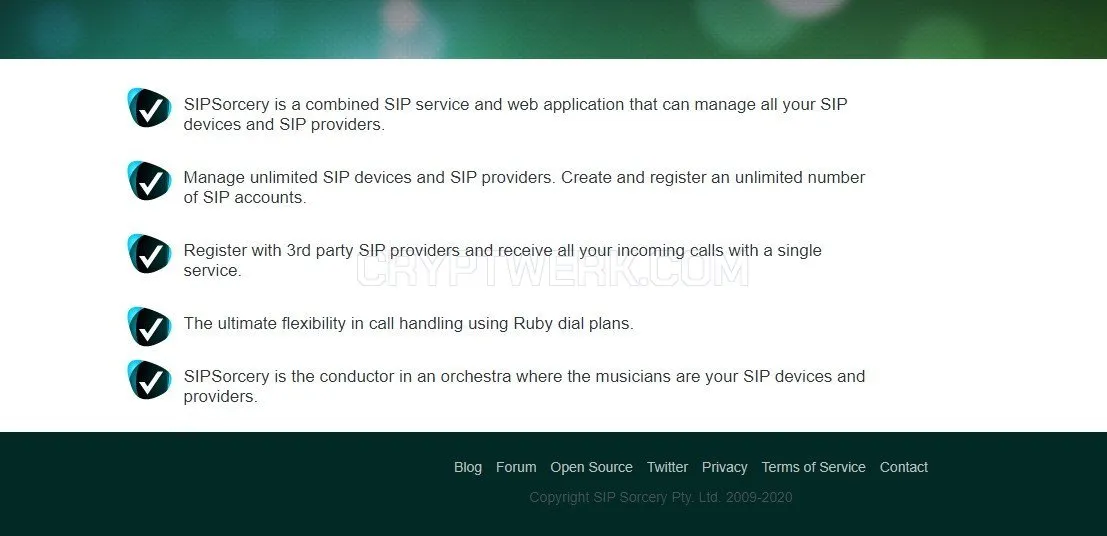Open the Open Source footer link
Screen dimensions: 1107x536
[x=592, y=467]
